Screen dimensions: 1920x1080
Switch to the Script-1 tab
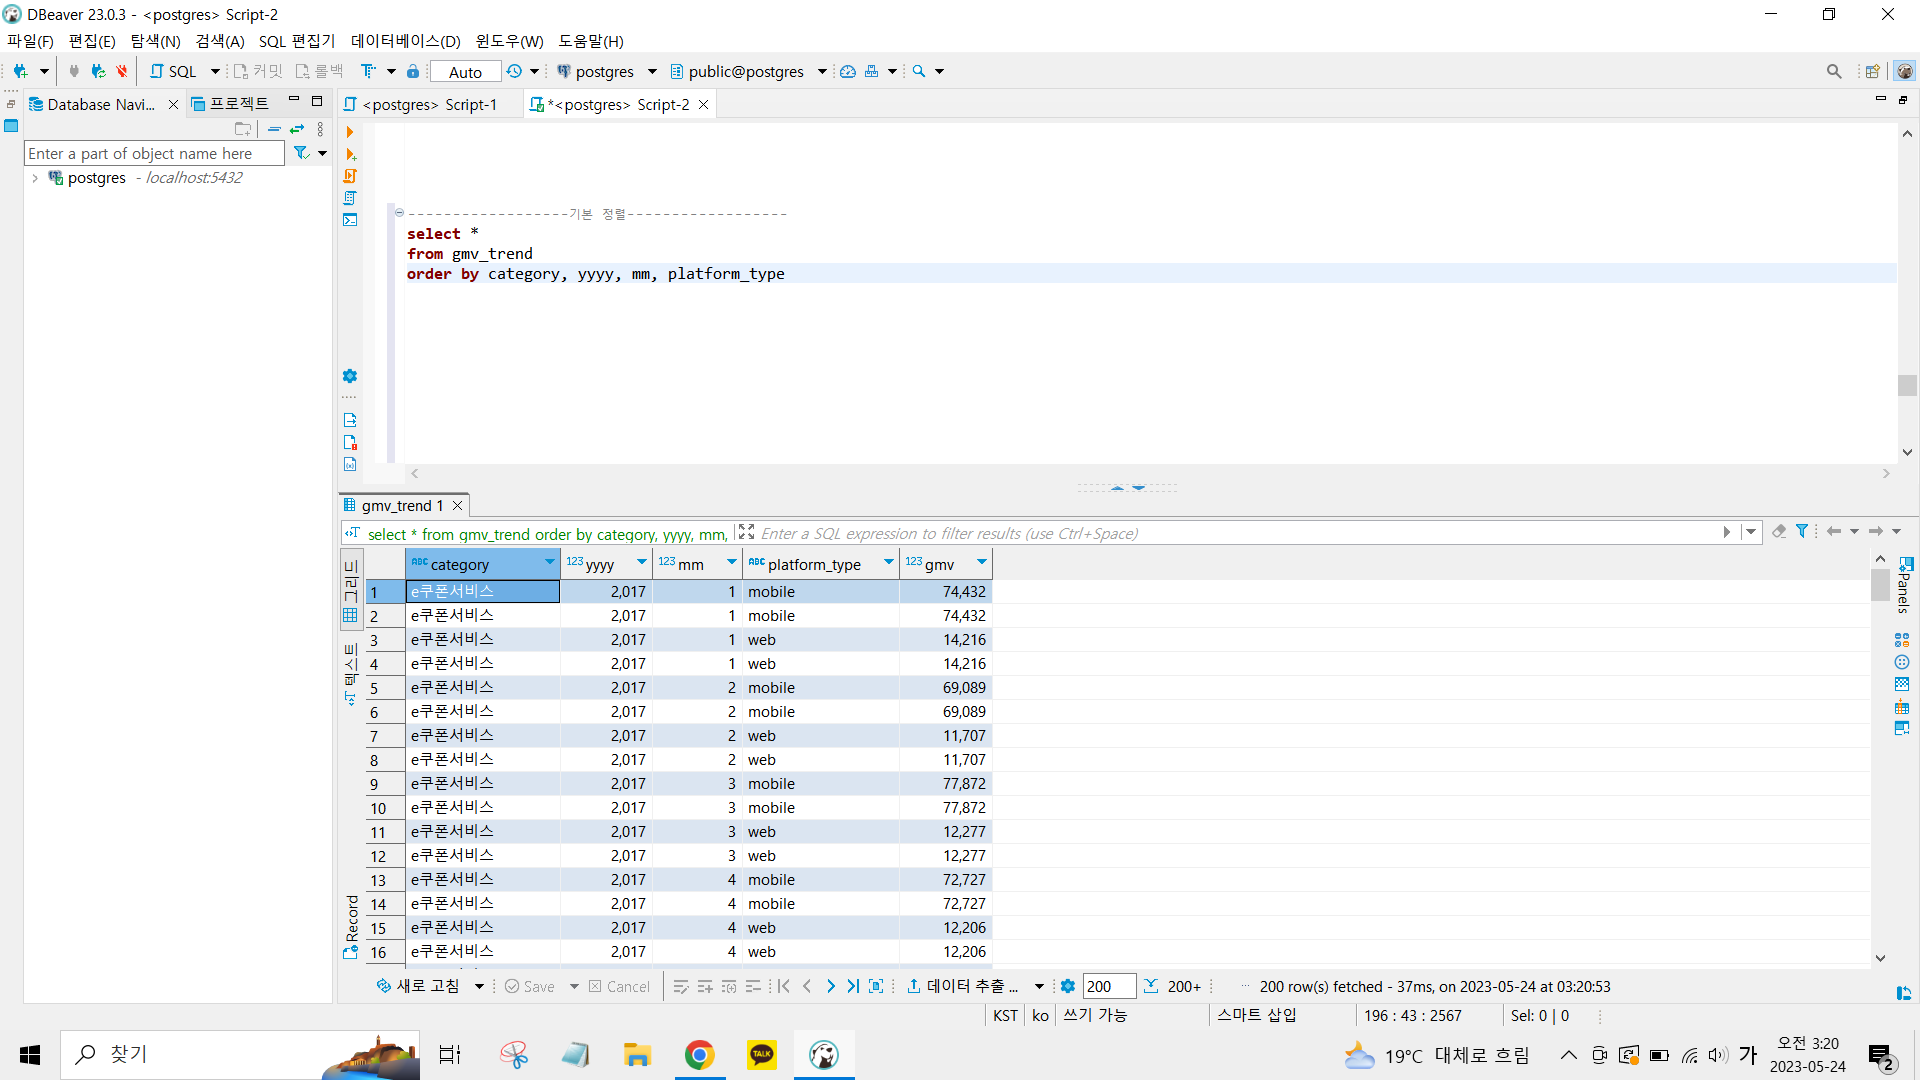pyautogui.click(x=429, y=105)
